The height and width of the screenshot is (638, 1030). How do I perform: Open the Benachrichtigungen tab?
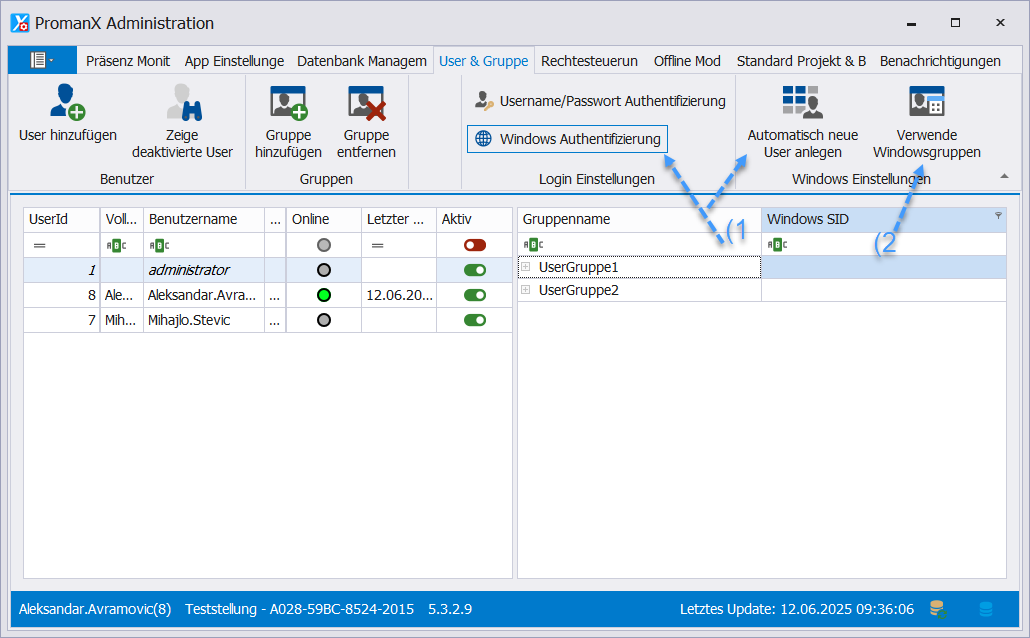pyautogui.click(x=940, y=61)
